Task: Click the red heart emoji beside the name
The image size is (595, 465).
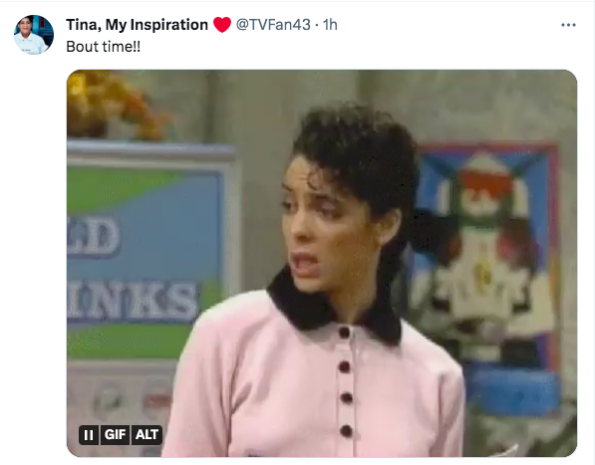Action: pos(222,25)
